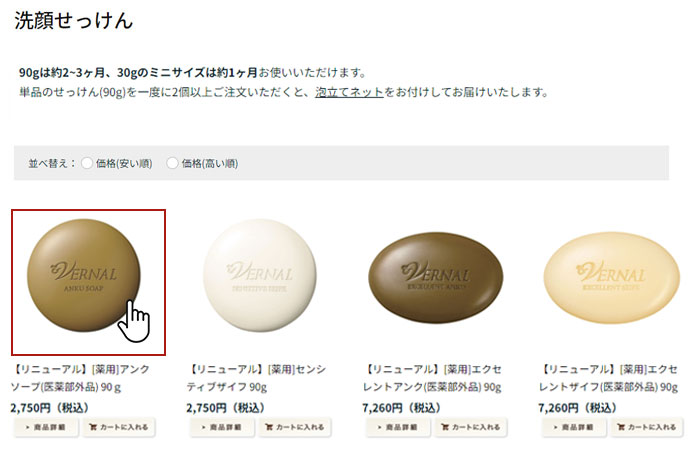Click the エクセレントアンク(医薬部外品) 90g product title
The height and width of the screenshot is (450, 700).
pyautogui.click(x=432, y=378)
